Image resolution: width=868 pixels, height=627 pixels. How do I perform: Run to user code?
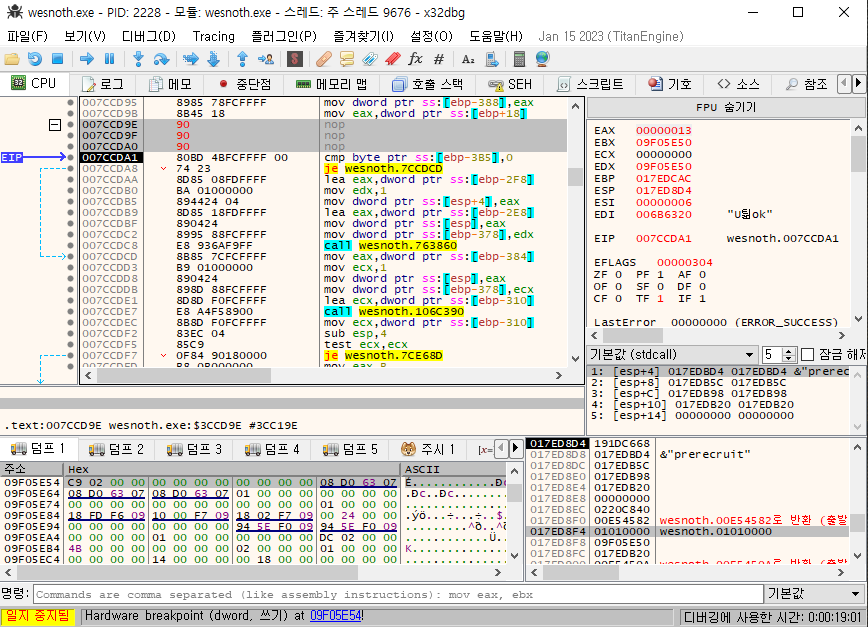pos(266,59)
